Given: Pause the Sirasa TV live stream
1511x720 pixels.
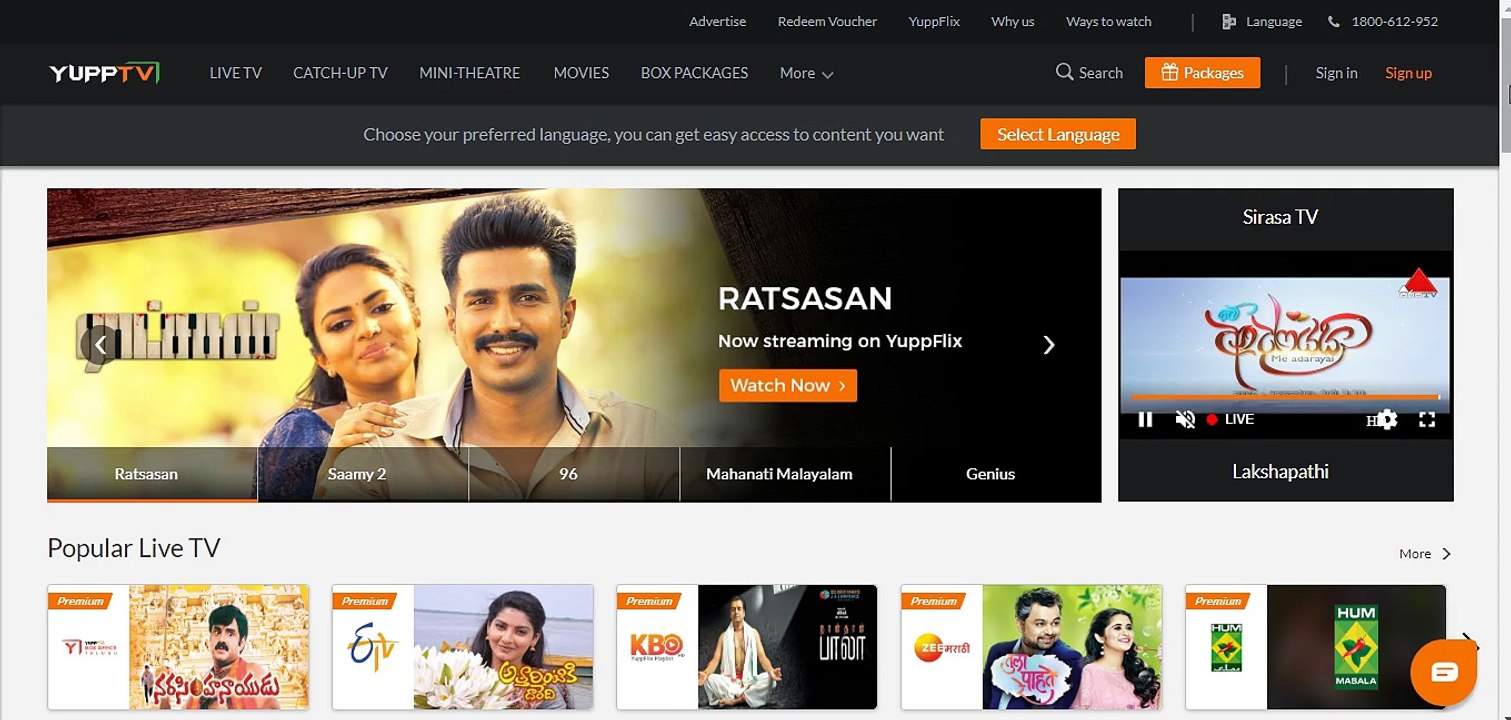Looking at the screenshot, I should pyautogui.click(x=1146, y=420).
